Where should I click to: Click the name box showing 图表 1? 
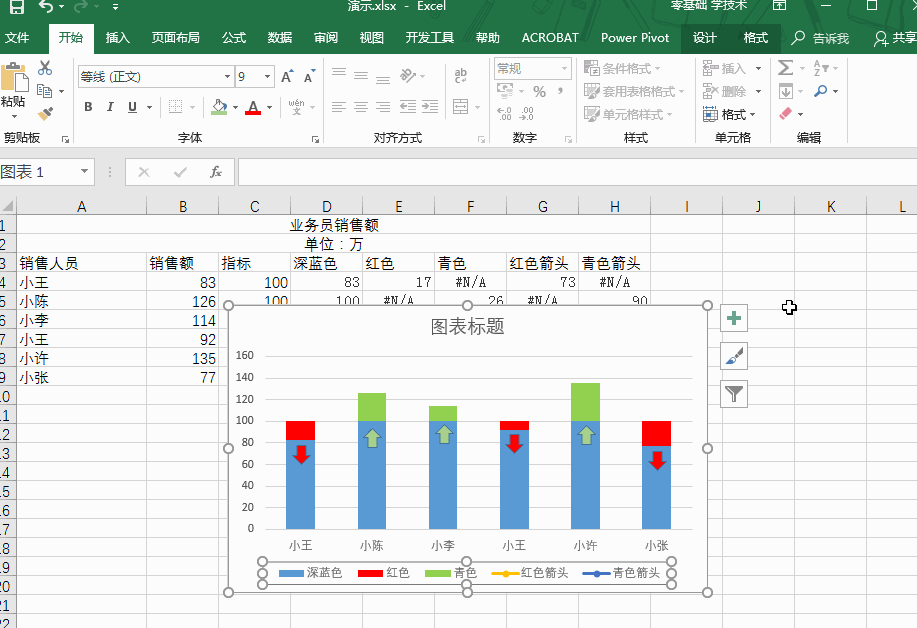[47, 172]
